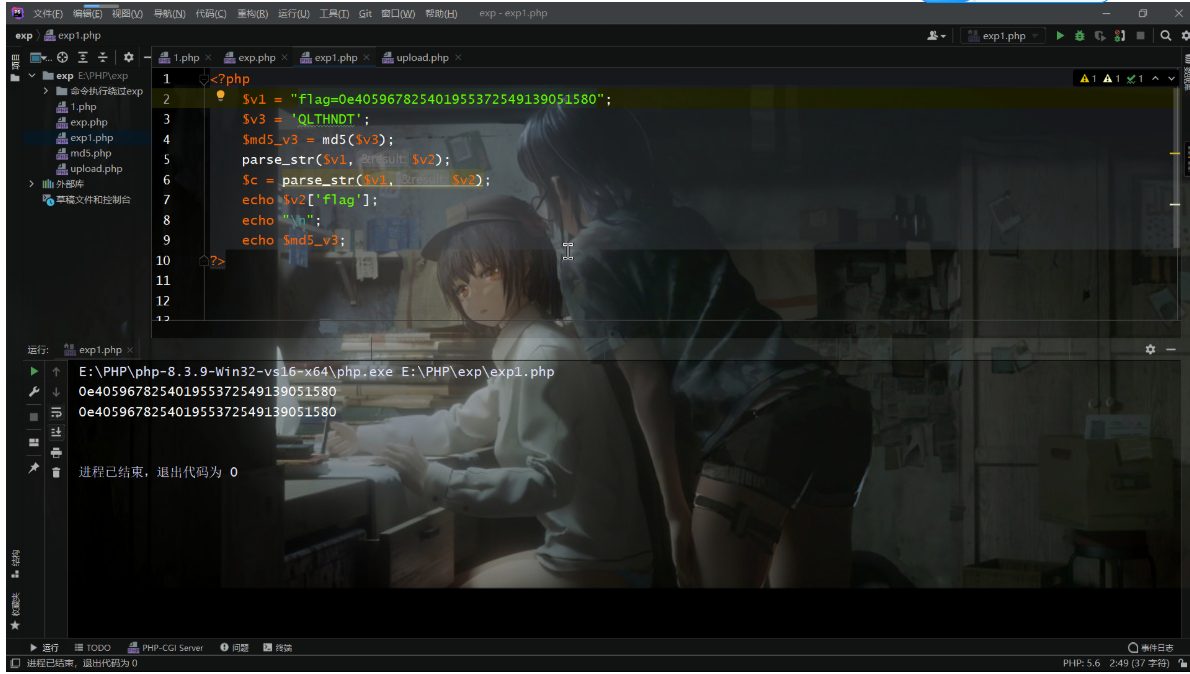Open the Git menu
The height and width of the screenshot is (674, 1190).
pos(365,14)
